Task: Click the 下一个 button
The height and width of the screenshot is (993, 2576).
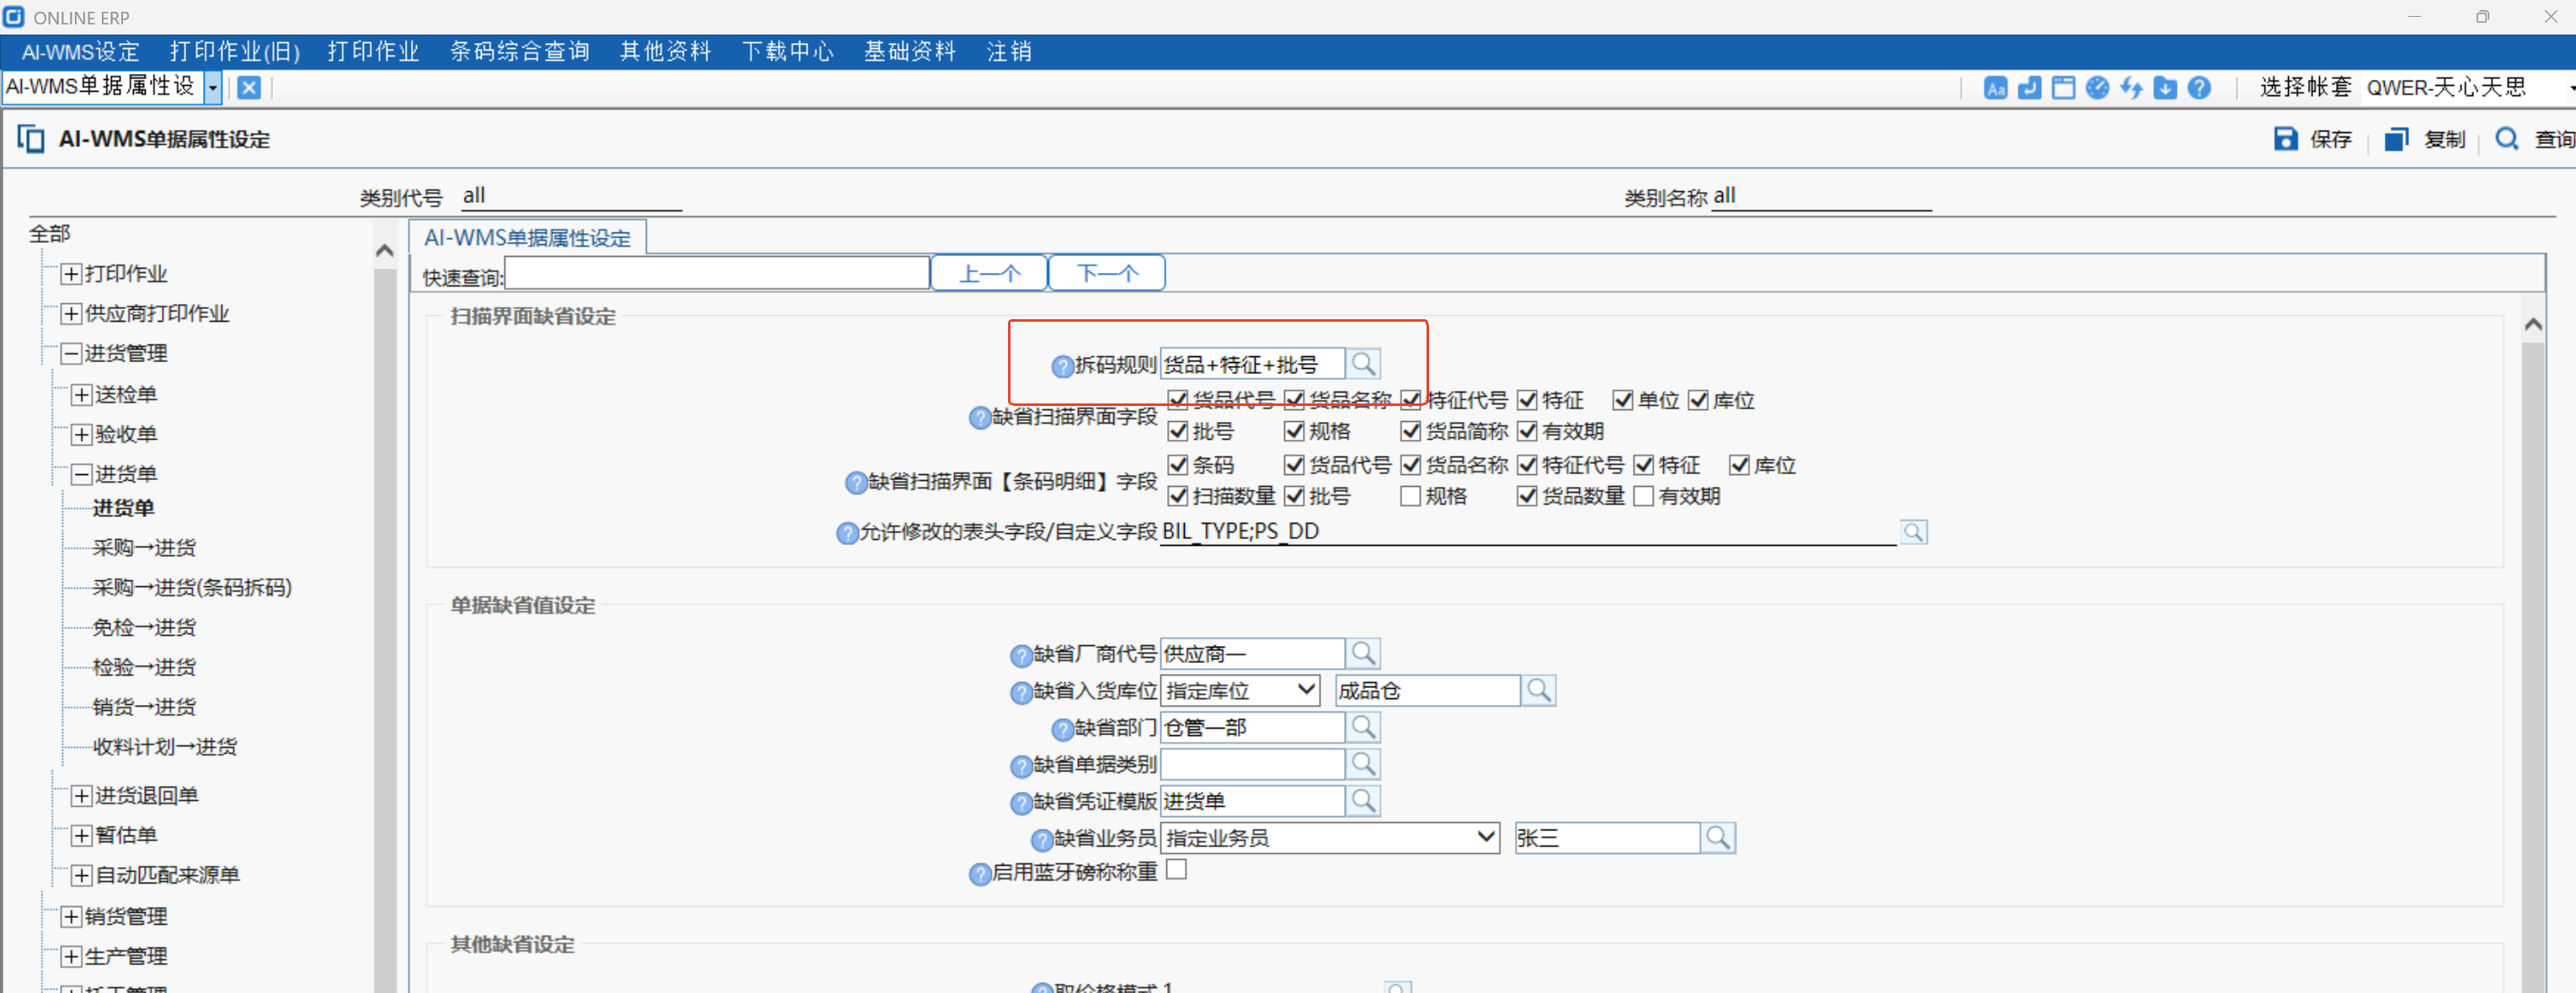Action: click(1106, 273)
